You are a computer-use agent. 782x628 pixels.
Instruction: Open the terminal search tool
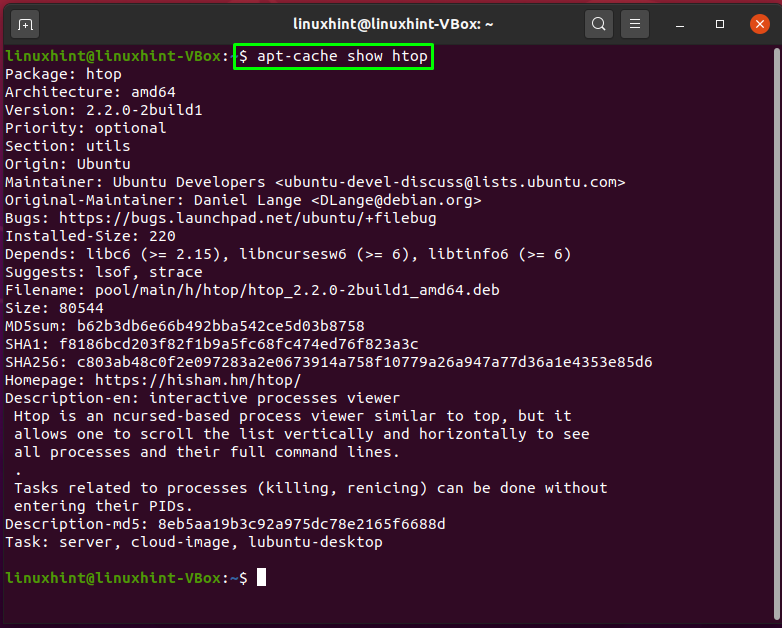598,24
